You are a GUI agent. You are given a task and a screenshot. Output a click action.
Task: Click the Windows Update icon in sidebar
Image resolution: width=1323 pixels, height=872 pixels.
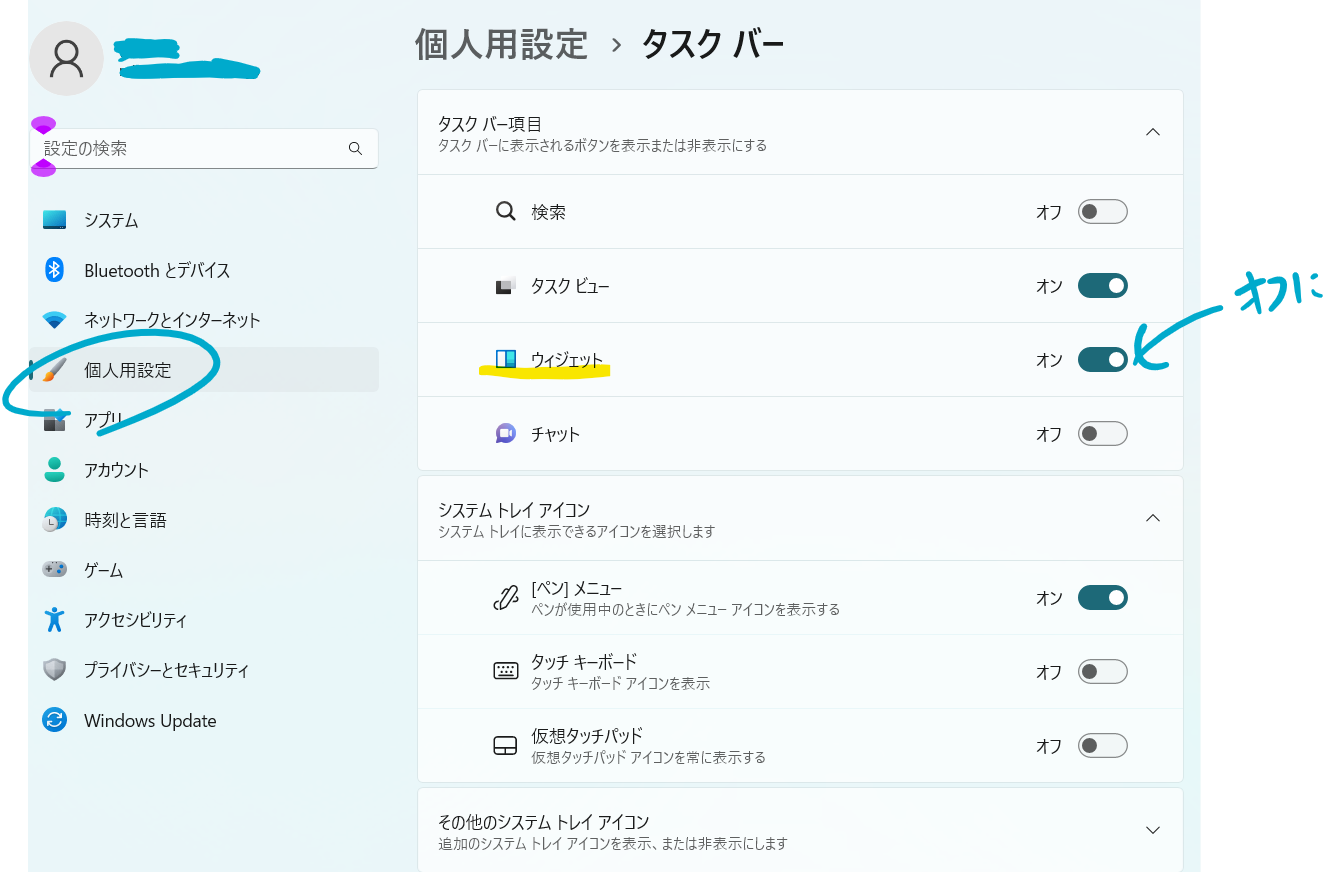pos(56,720)
